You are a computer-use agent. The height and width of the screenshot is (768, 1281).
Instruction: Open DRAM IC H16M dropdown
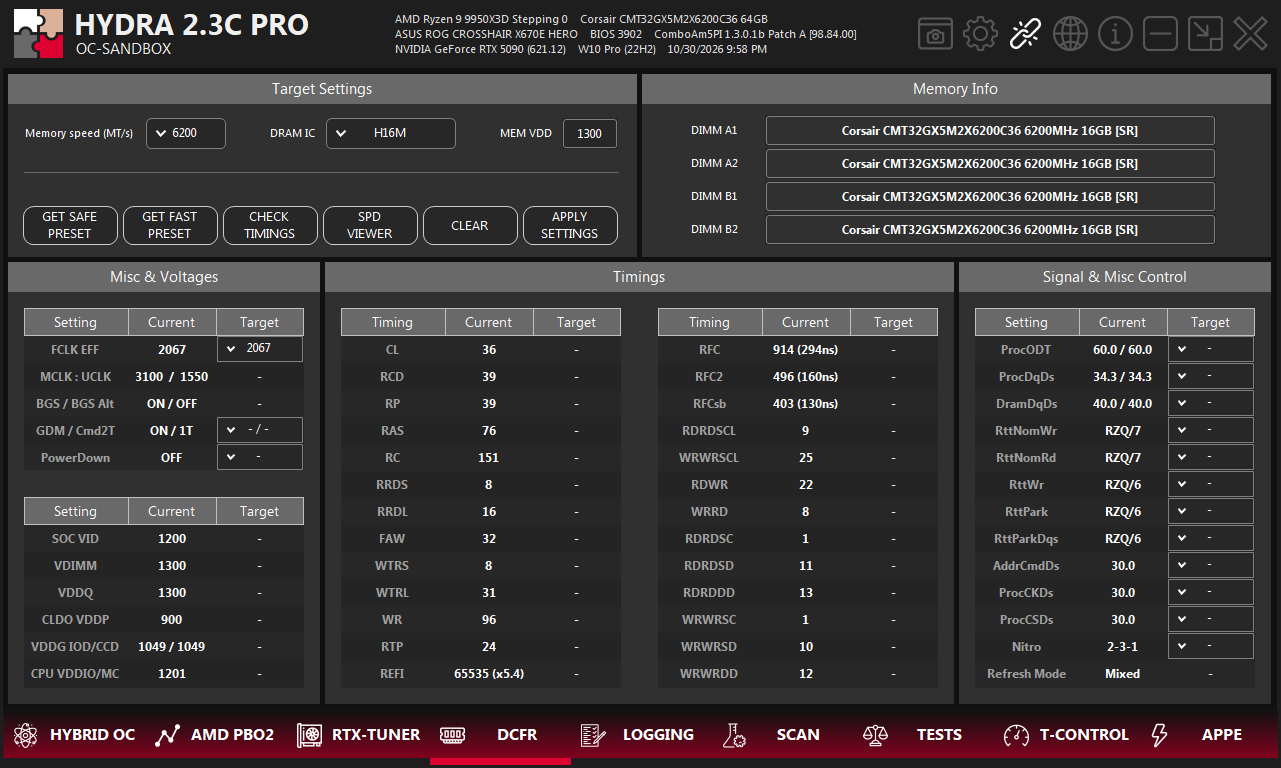(391, 133)
